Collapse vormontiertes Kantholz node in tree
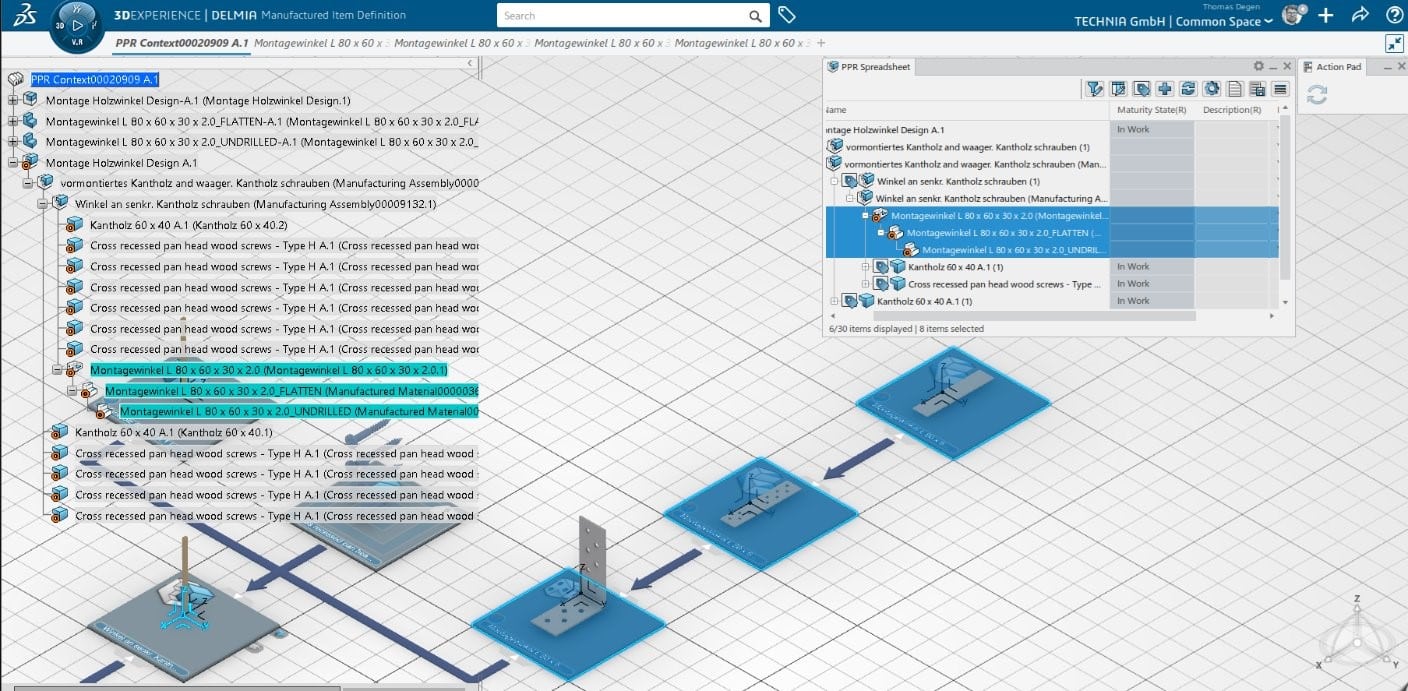Viewport: 1408px width, 691px height. (x=27, y=183)
